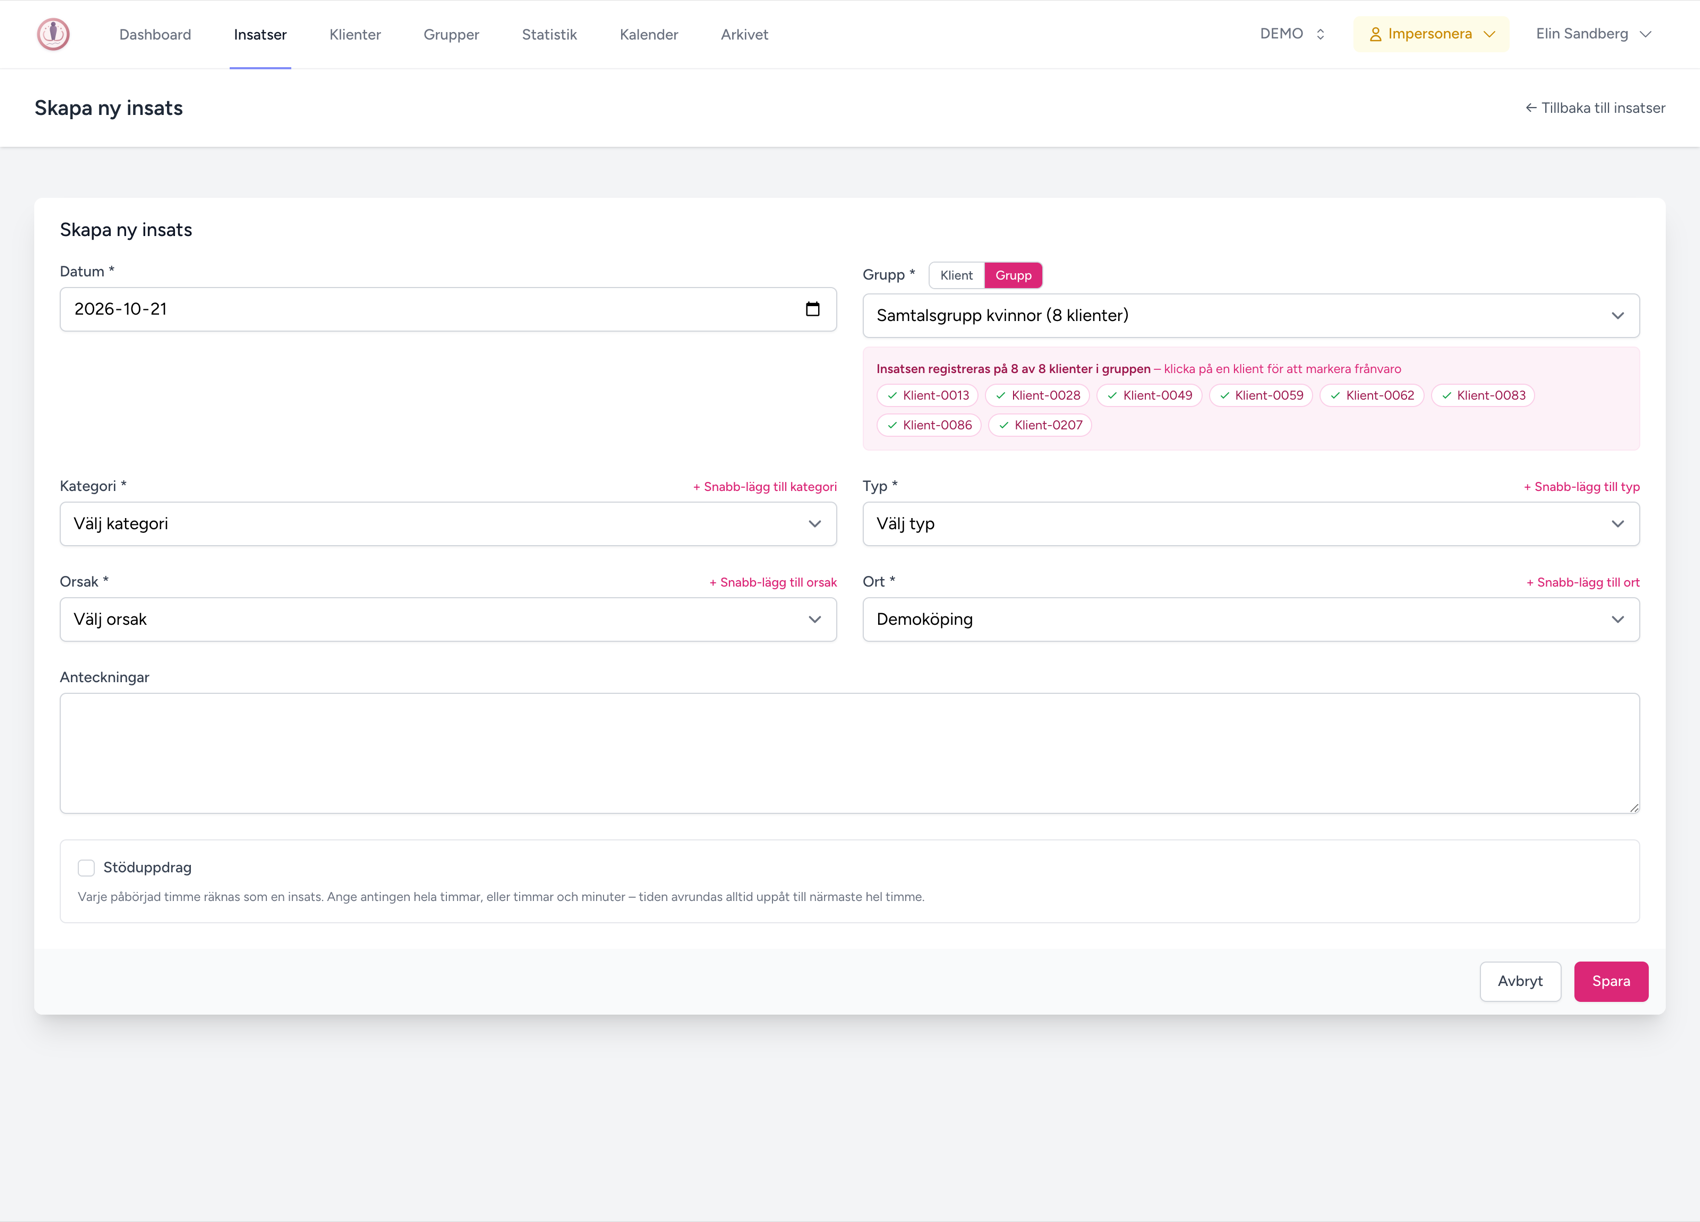
Task: Click Snabb-lägg till typ link
Action: (1581, 487)
